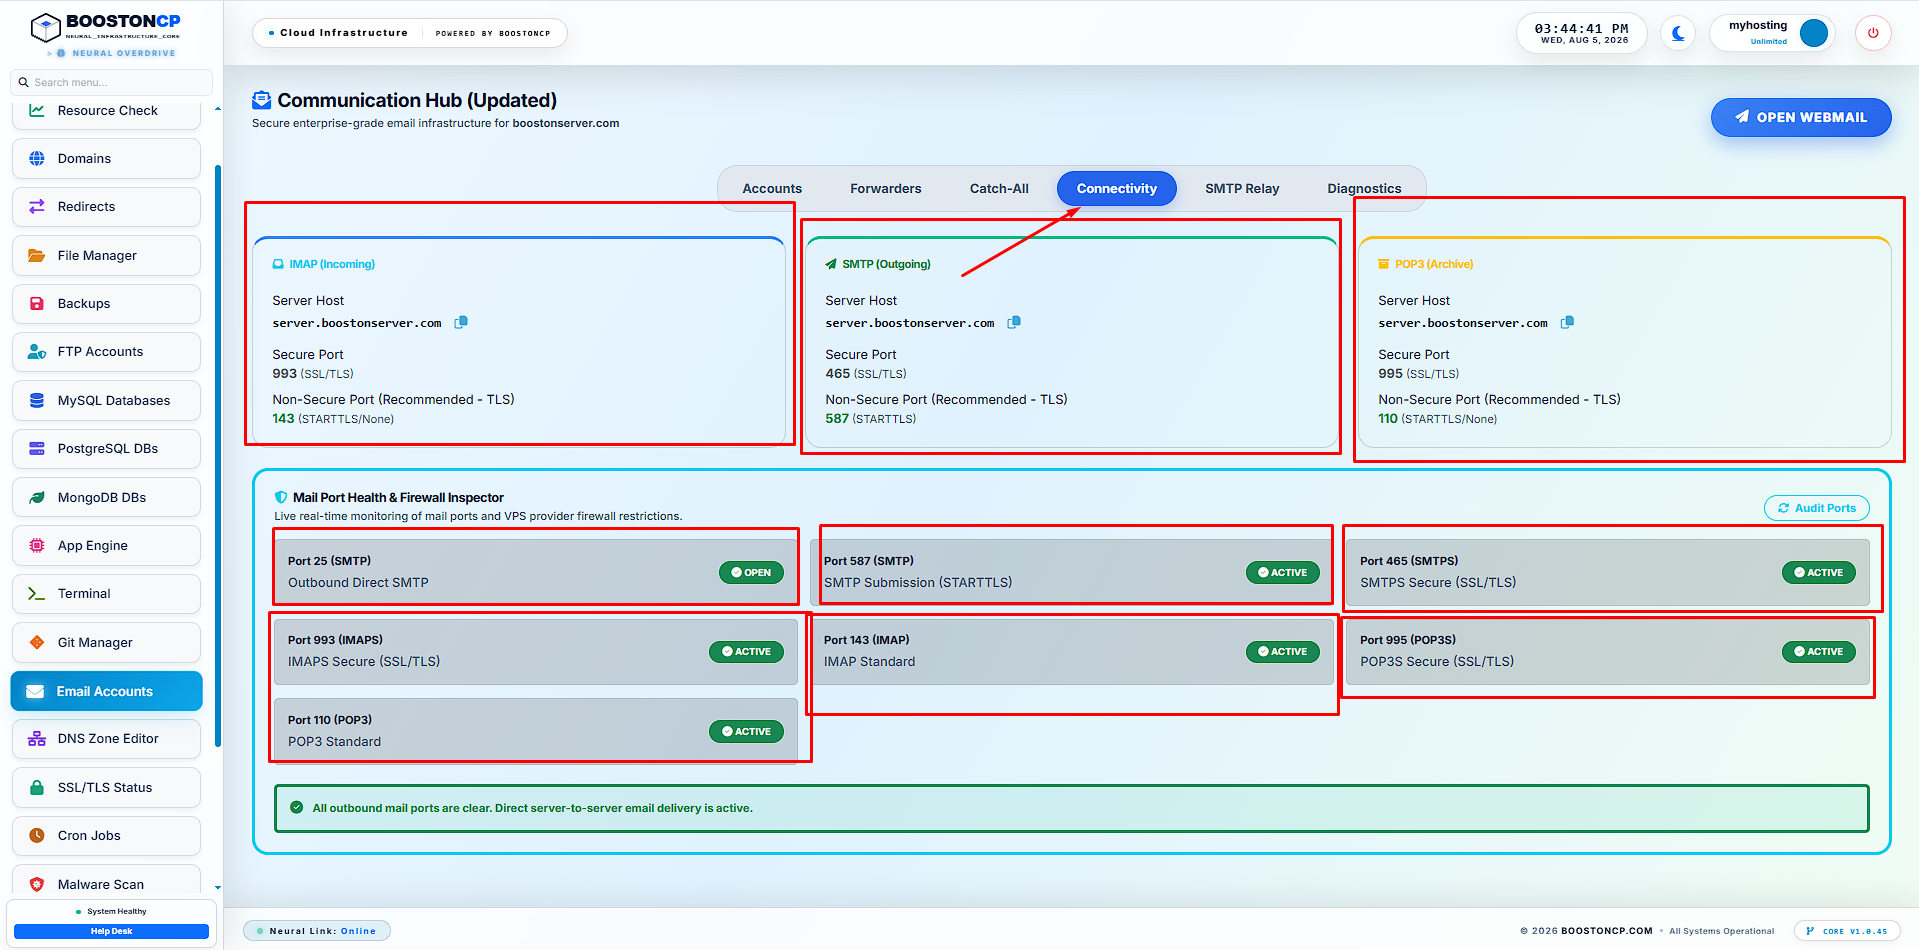Click the sidebar search magnifier icon
The image size is (1919, 950).
[24, 82]
